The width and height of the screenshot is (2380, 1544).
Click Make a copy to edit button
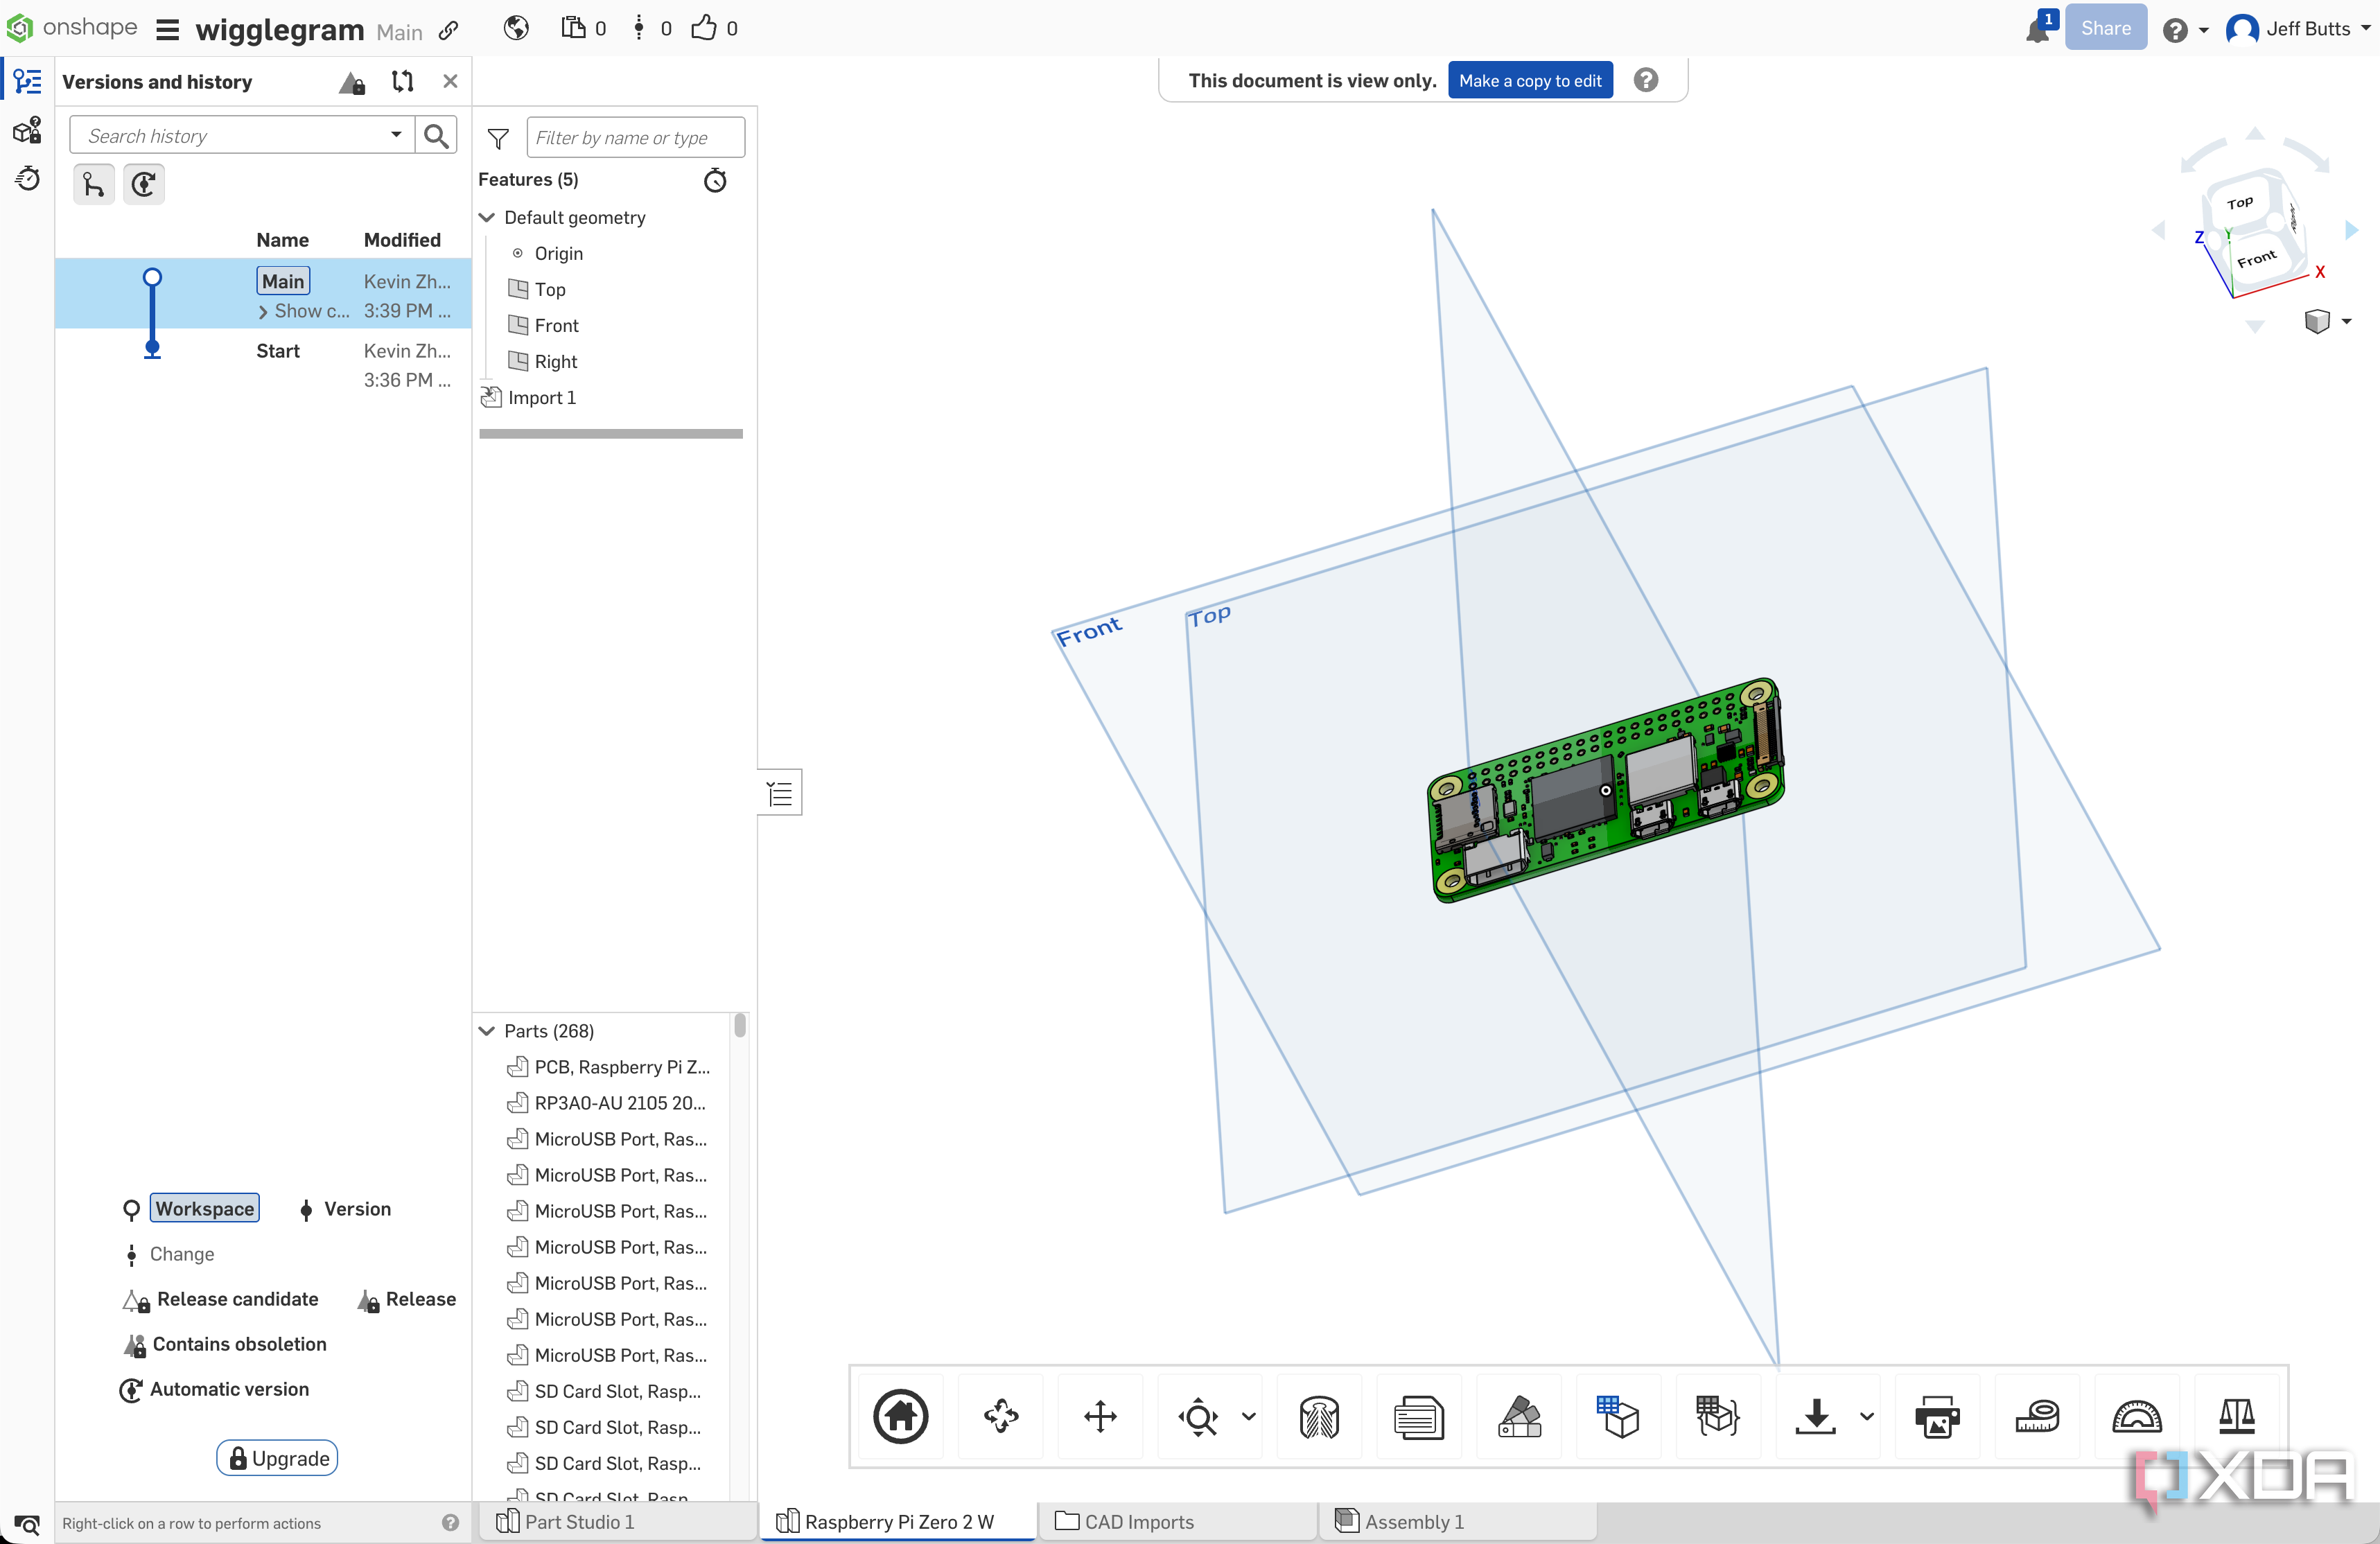point(1530,81)
